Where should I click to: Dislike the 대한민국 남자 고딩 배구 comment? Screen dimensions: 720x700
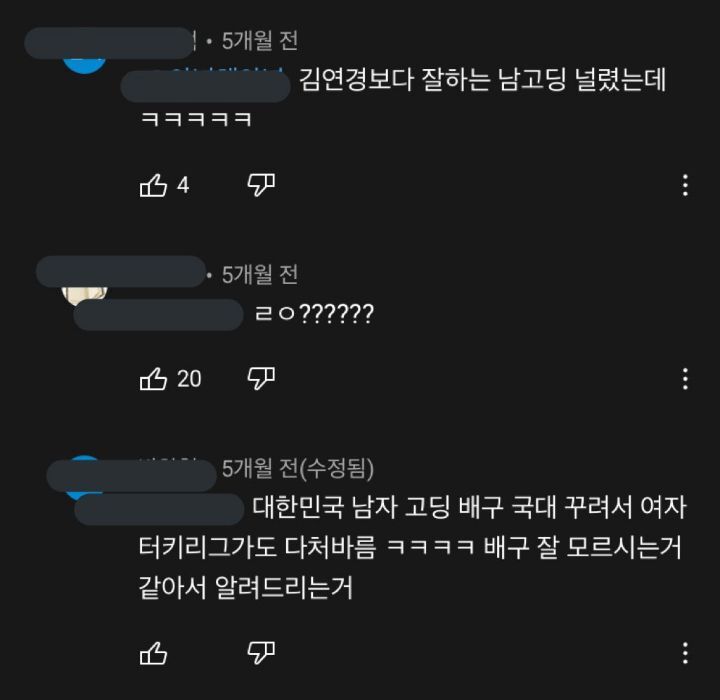coord(261,653)
